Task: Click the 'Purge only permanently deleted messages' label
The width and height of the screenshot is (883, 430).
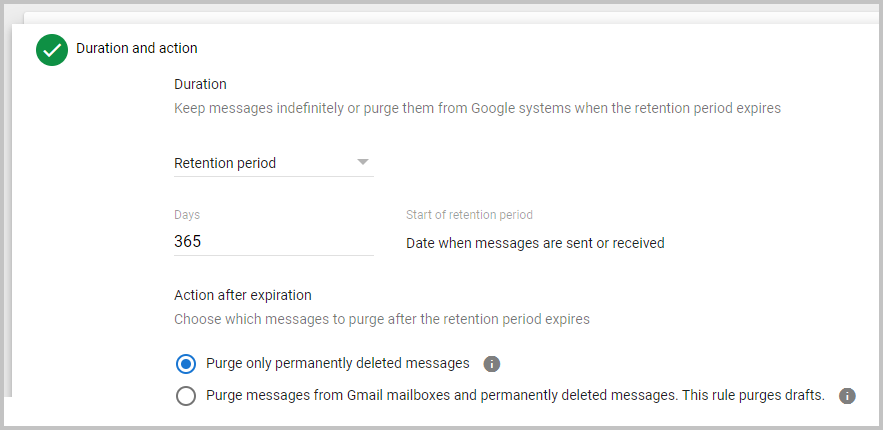Action: pyautogui.click(x=337, y=363)
